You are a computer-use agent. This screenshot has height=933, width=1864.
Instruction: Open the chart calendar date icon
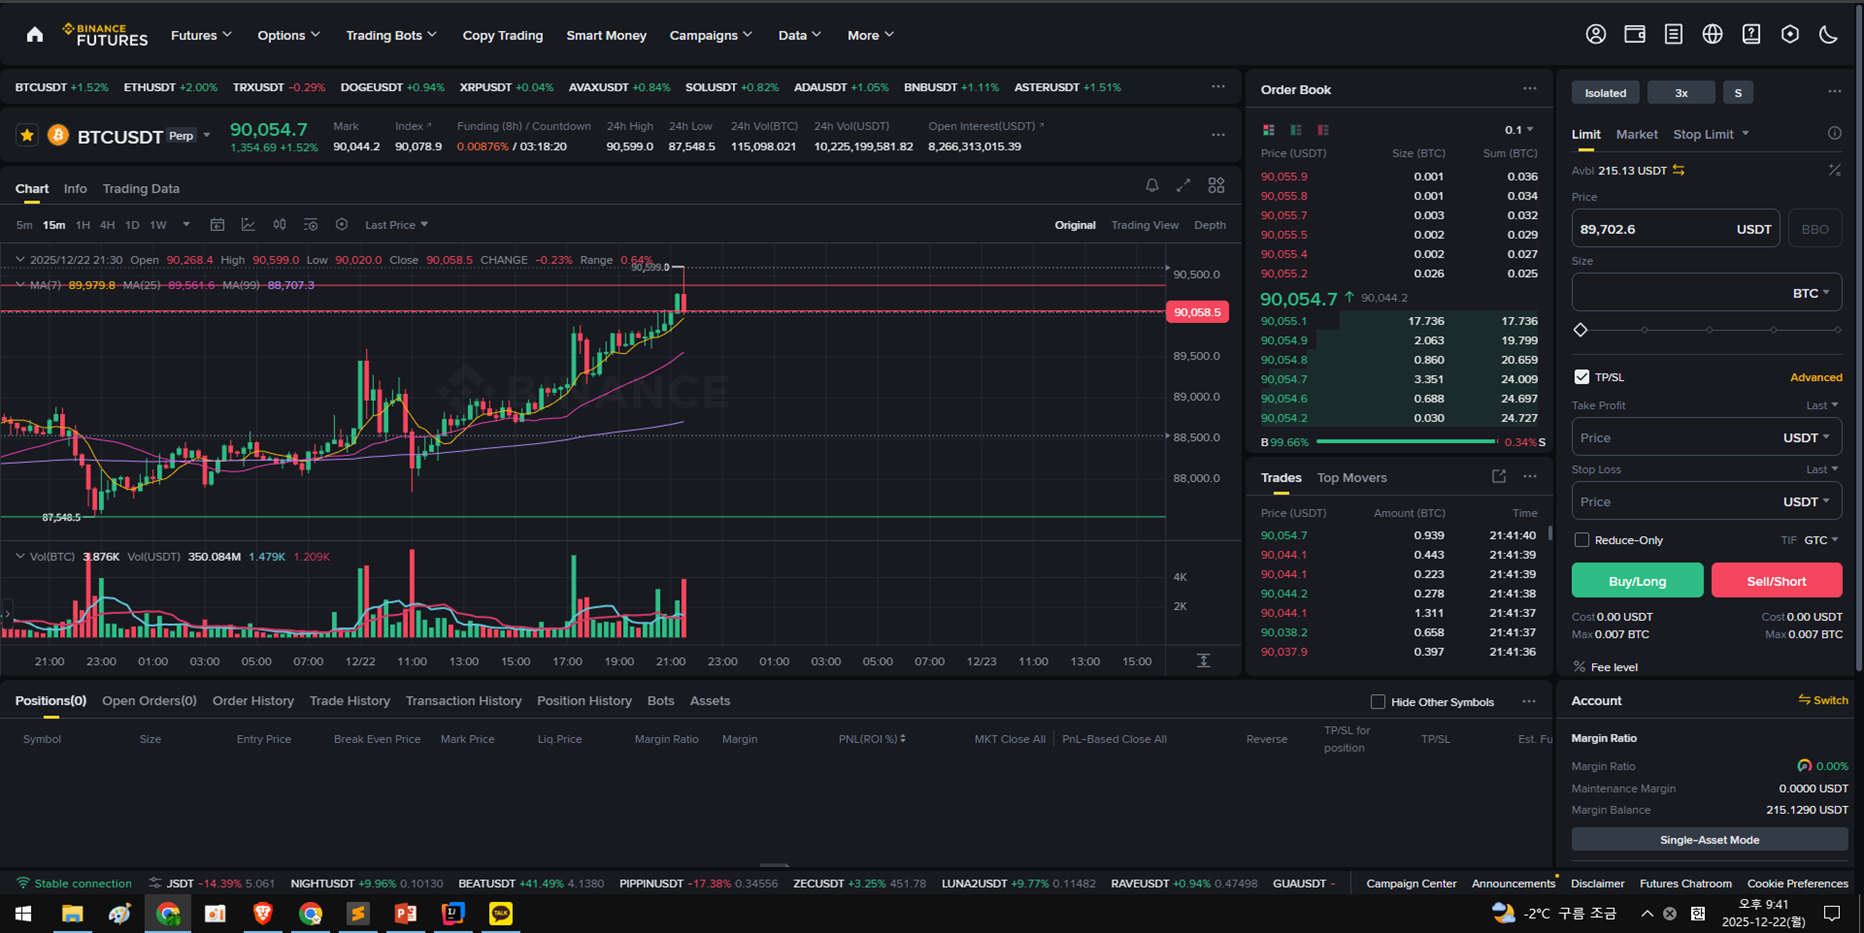point(217,225)
